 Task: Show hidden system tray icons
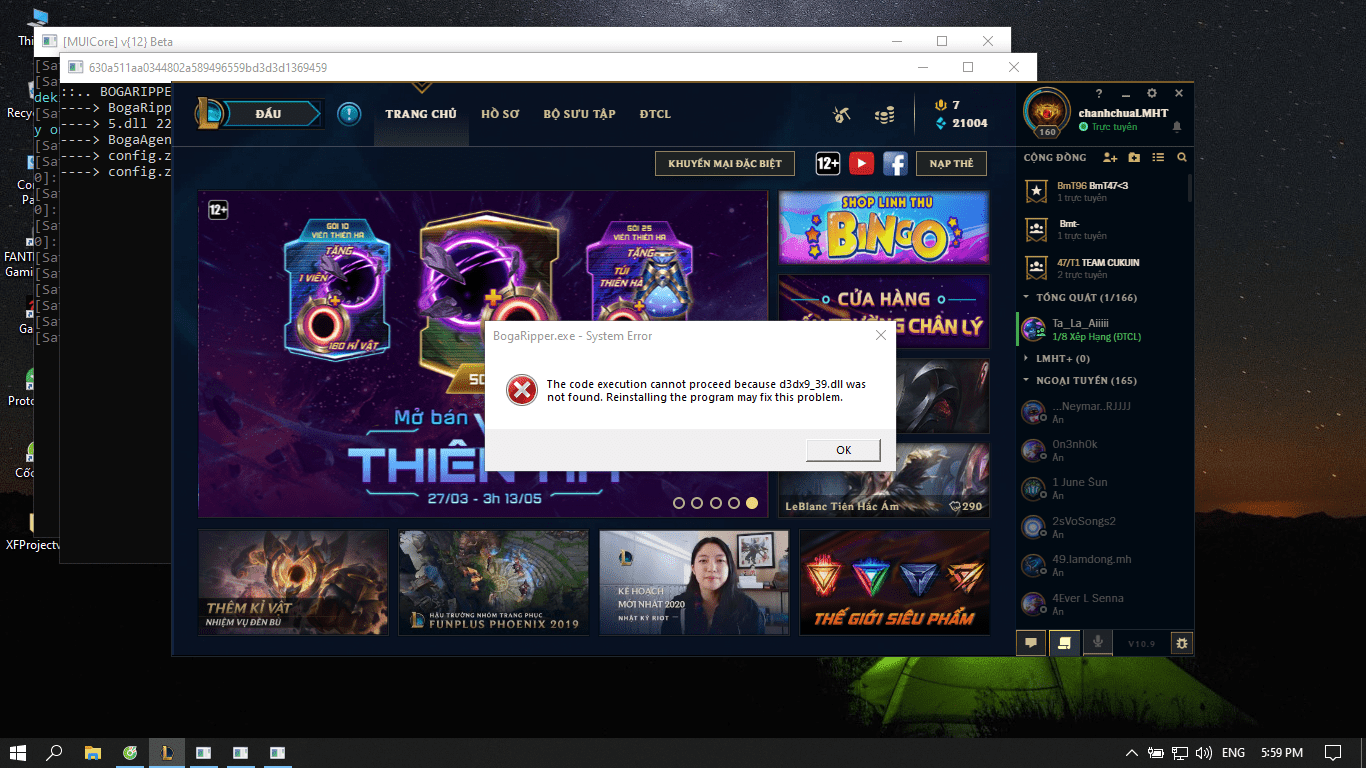pos(1132,752)
